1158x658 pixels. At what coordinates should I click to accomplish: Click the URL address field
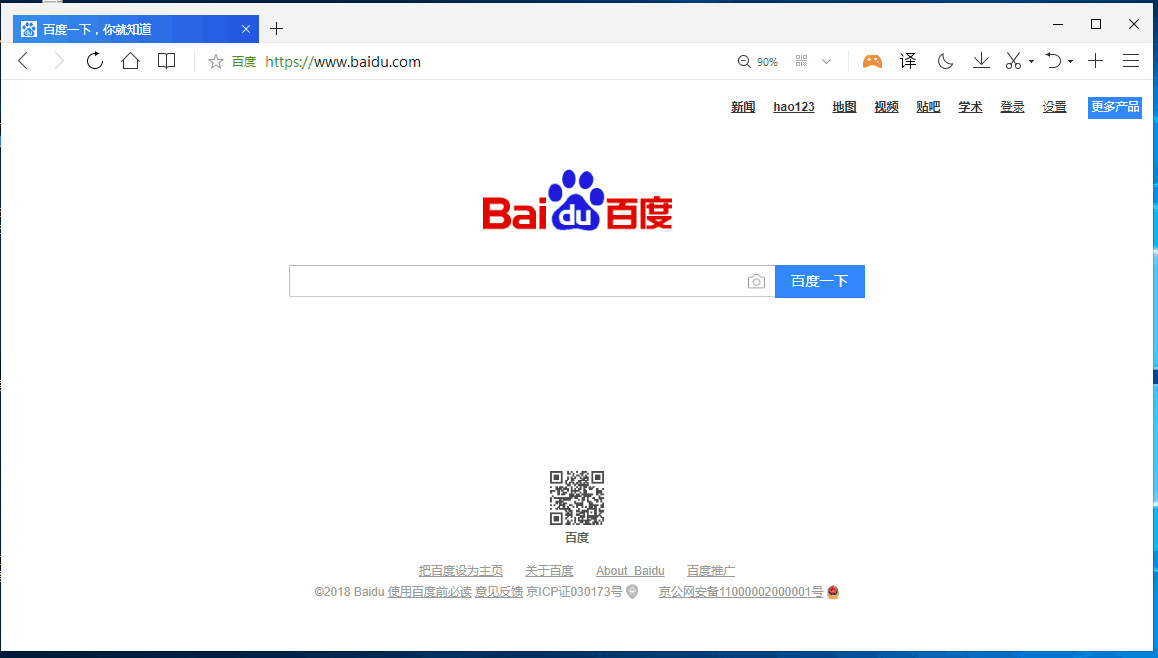pos(343,62)
